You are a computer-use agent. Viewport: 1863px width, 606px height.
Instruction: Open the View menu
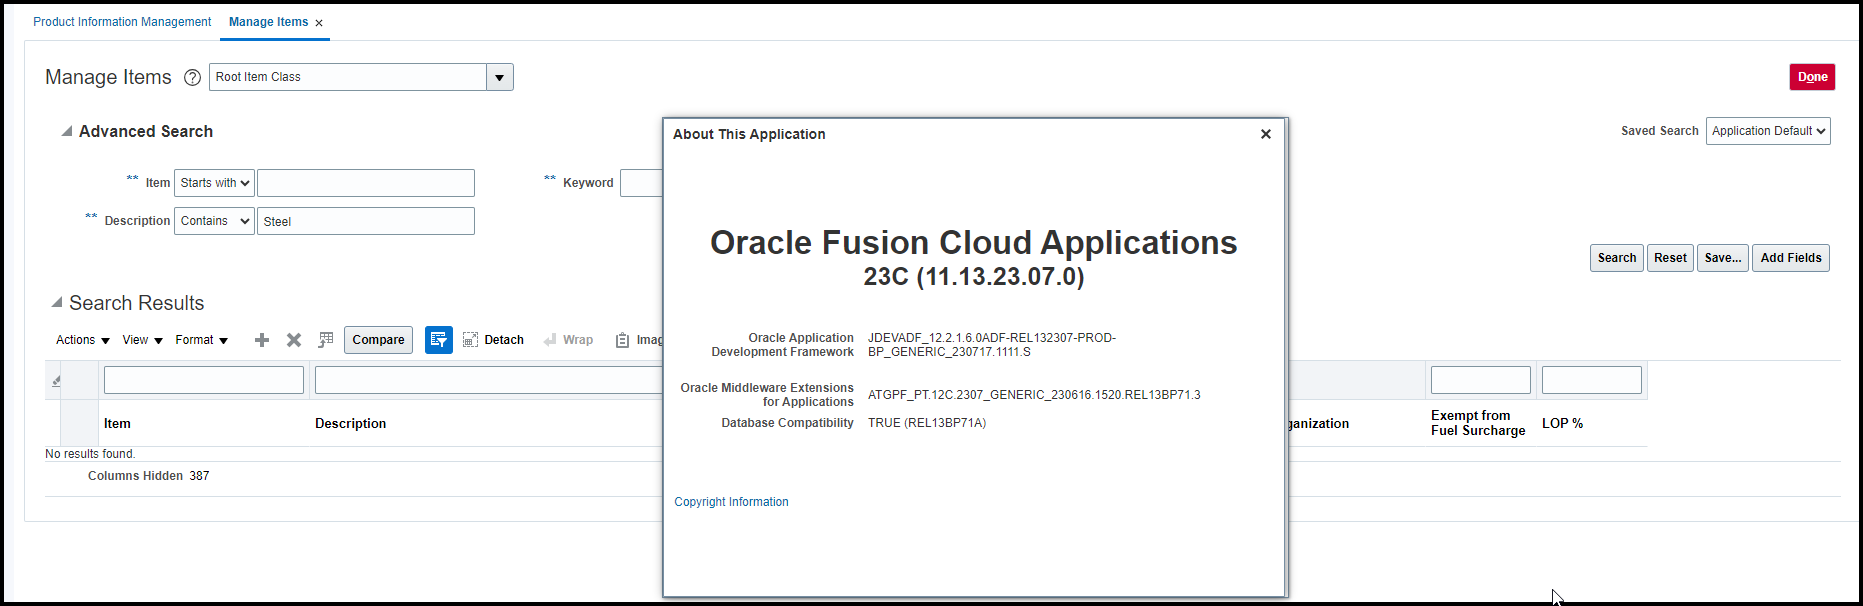click(142, 340)
